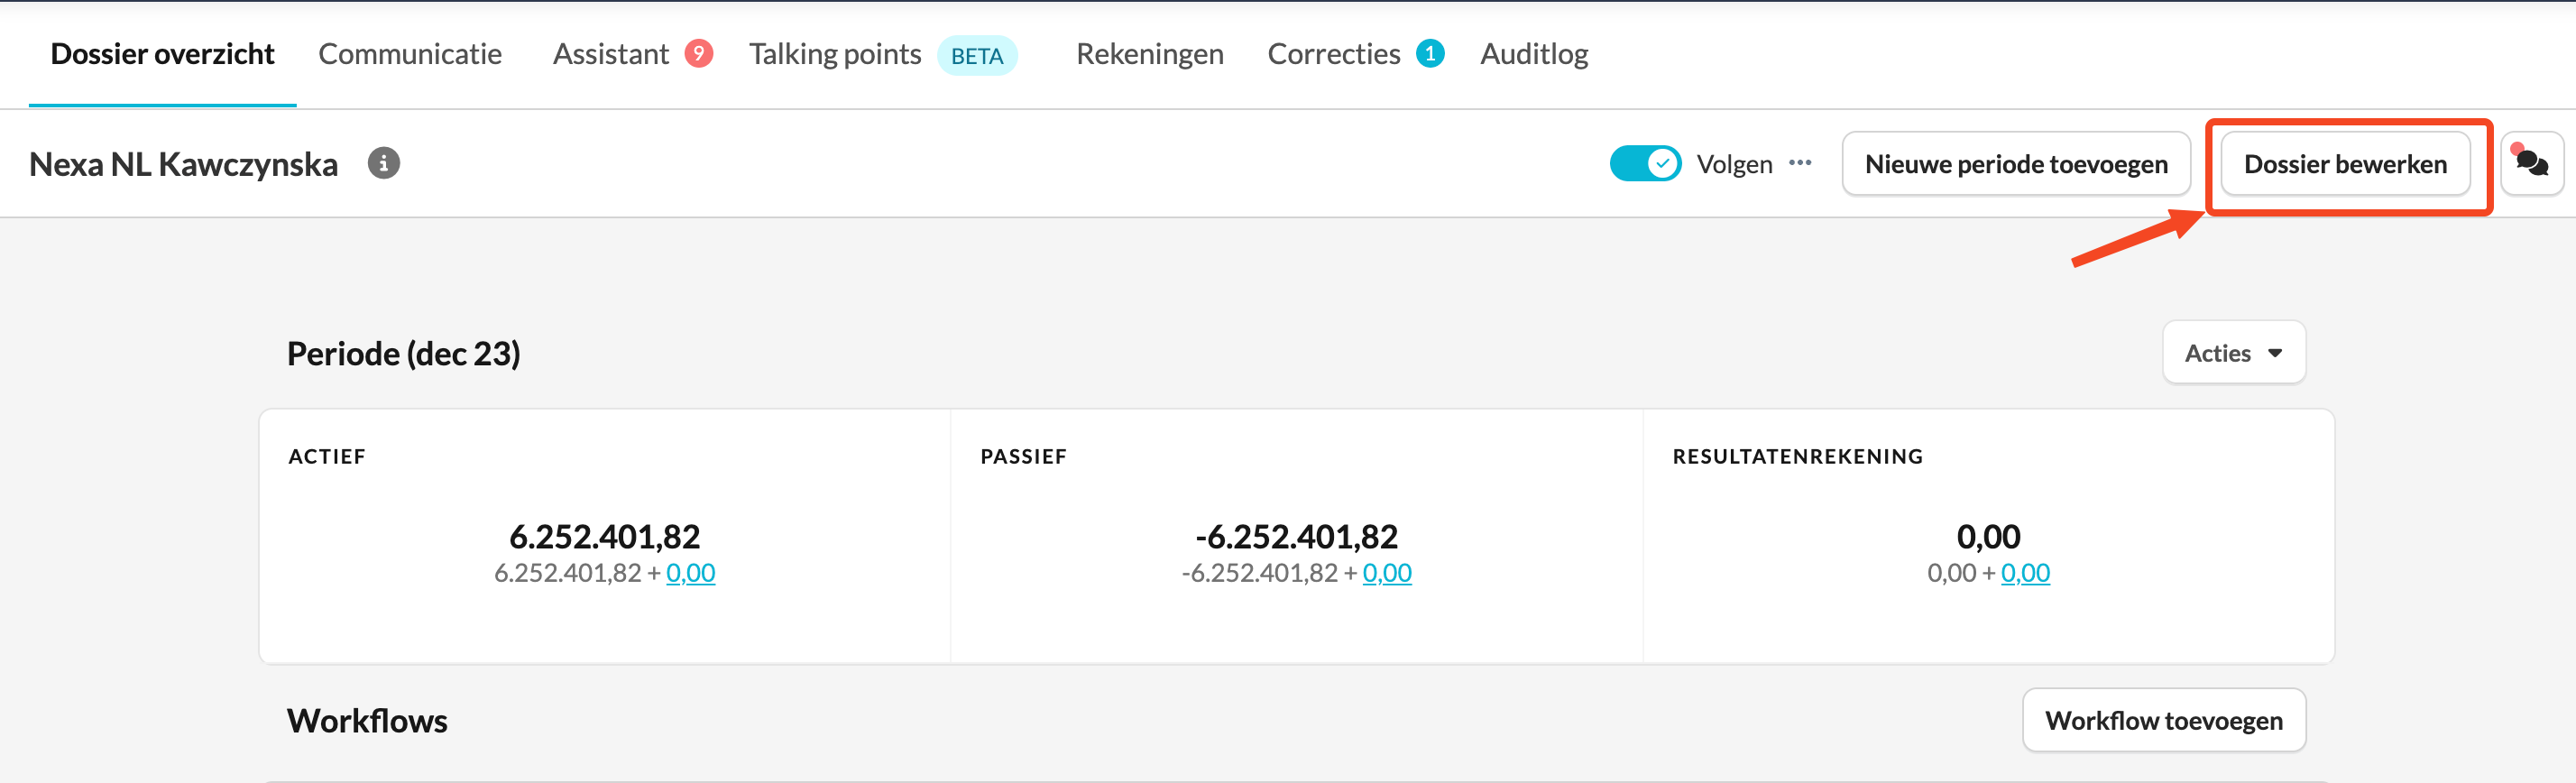Go to the Talking points tab

835,54
